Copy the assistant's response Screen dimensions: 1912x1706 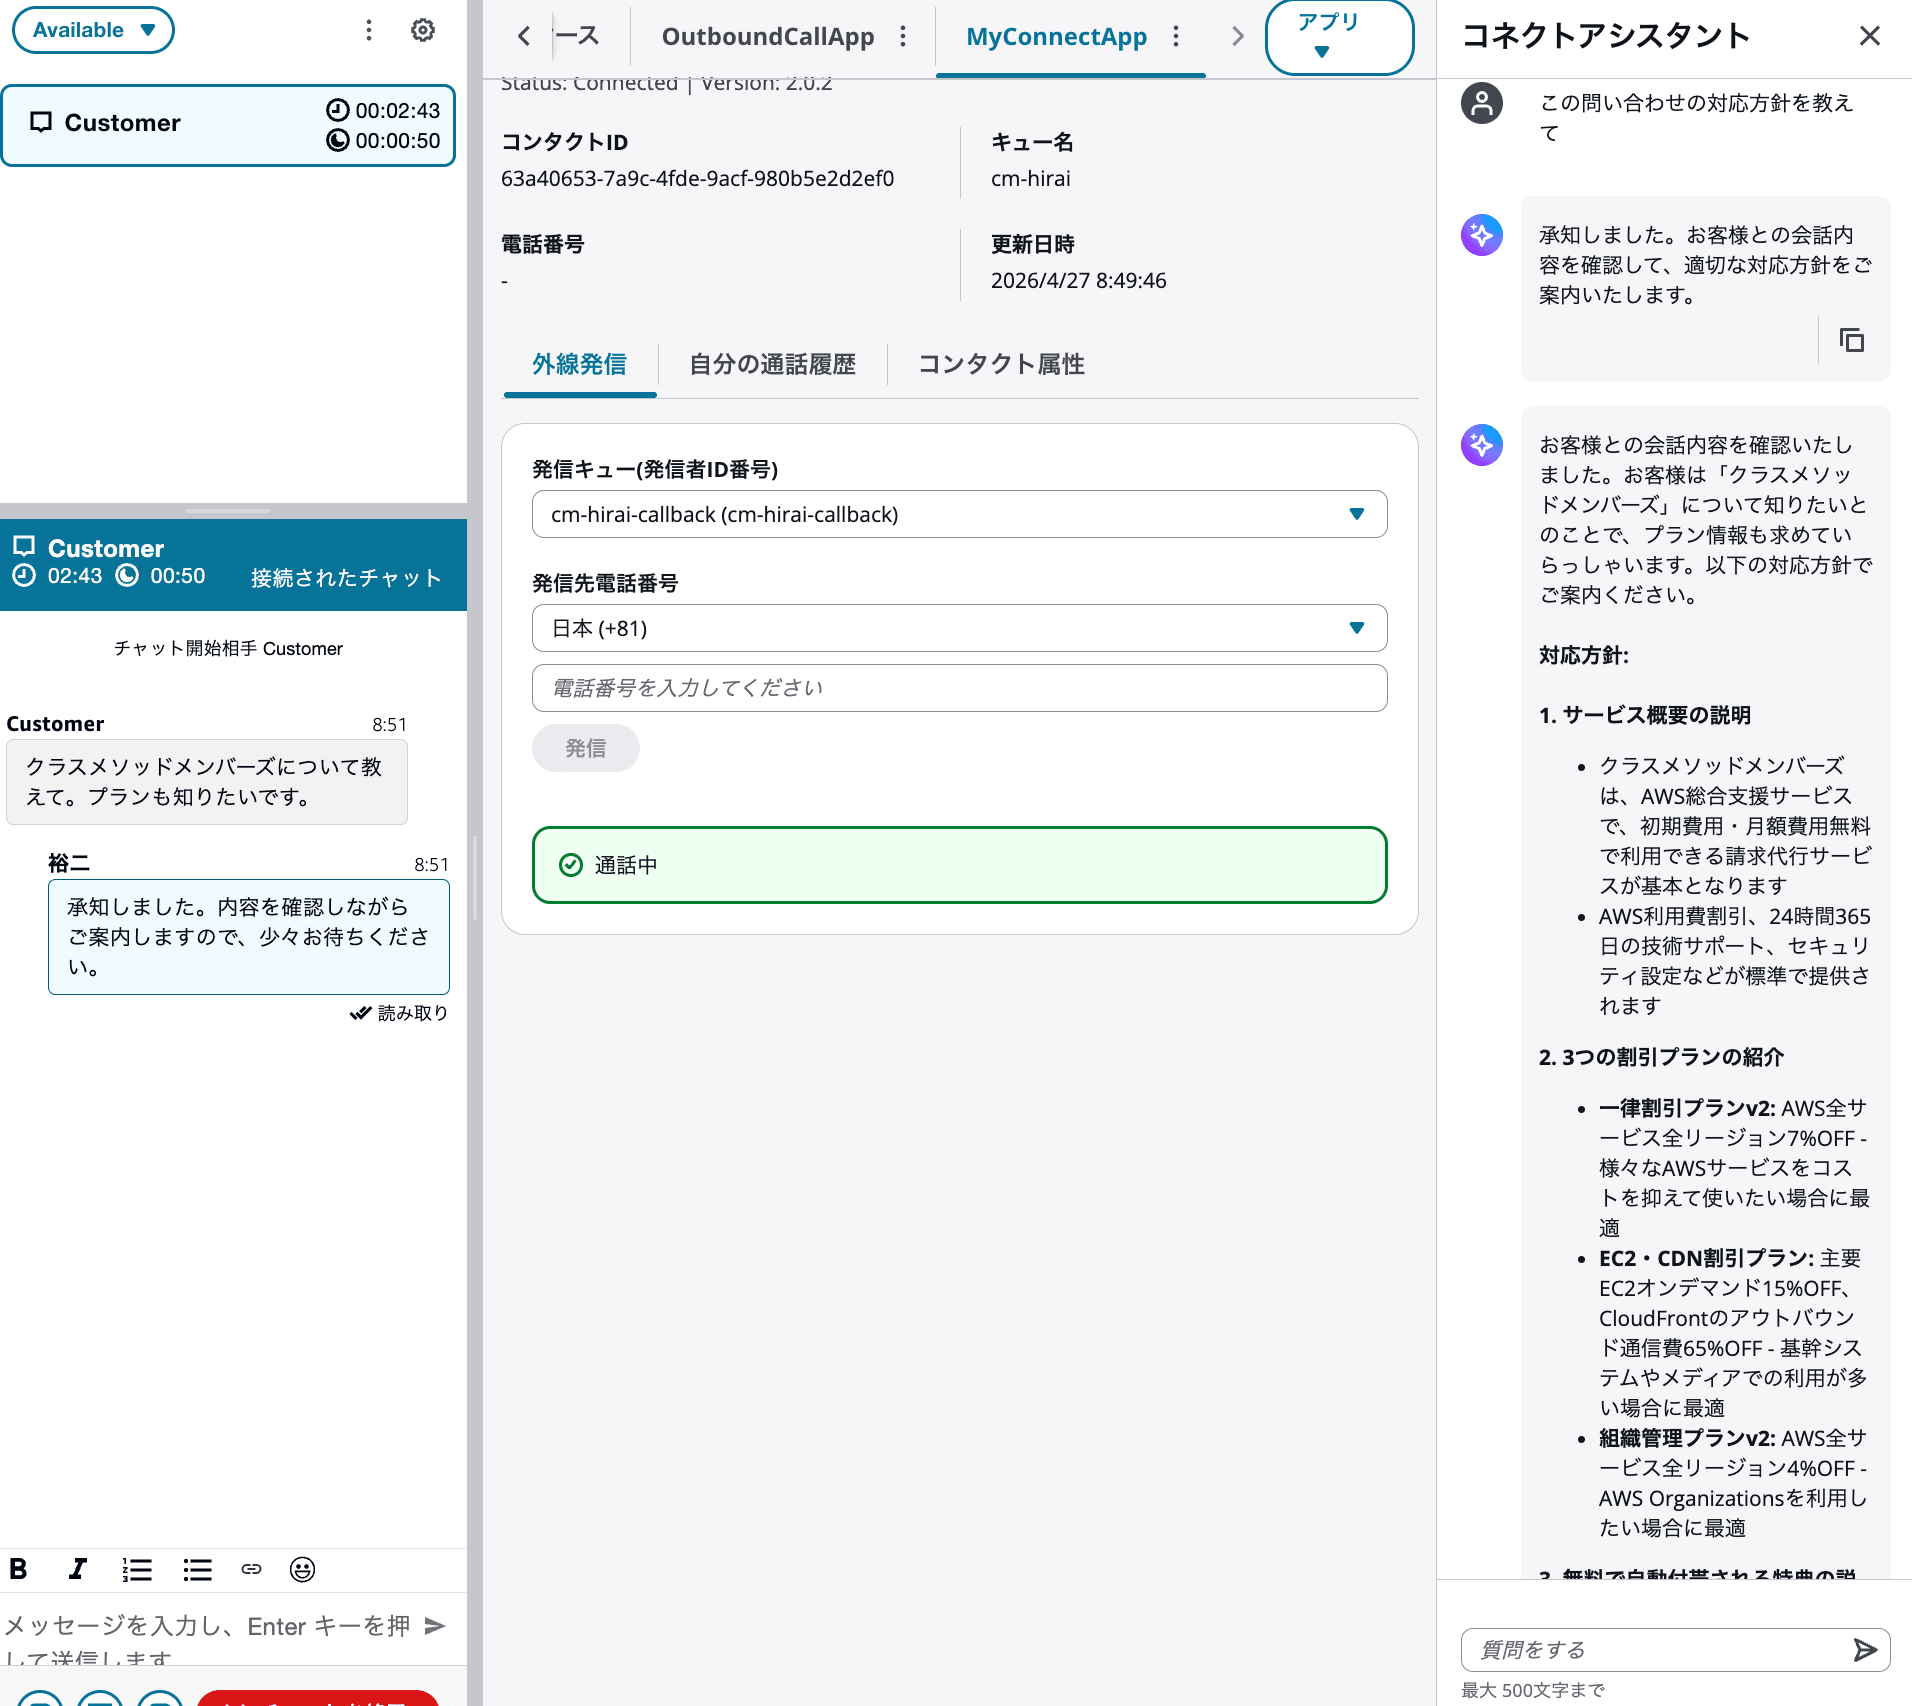click(1852, 340)
